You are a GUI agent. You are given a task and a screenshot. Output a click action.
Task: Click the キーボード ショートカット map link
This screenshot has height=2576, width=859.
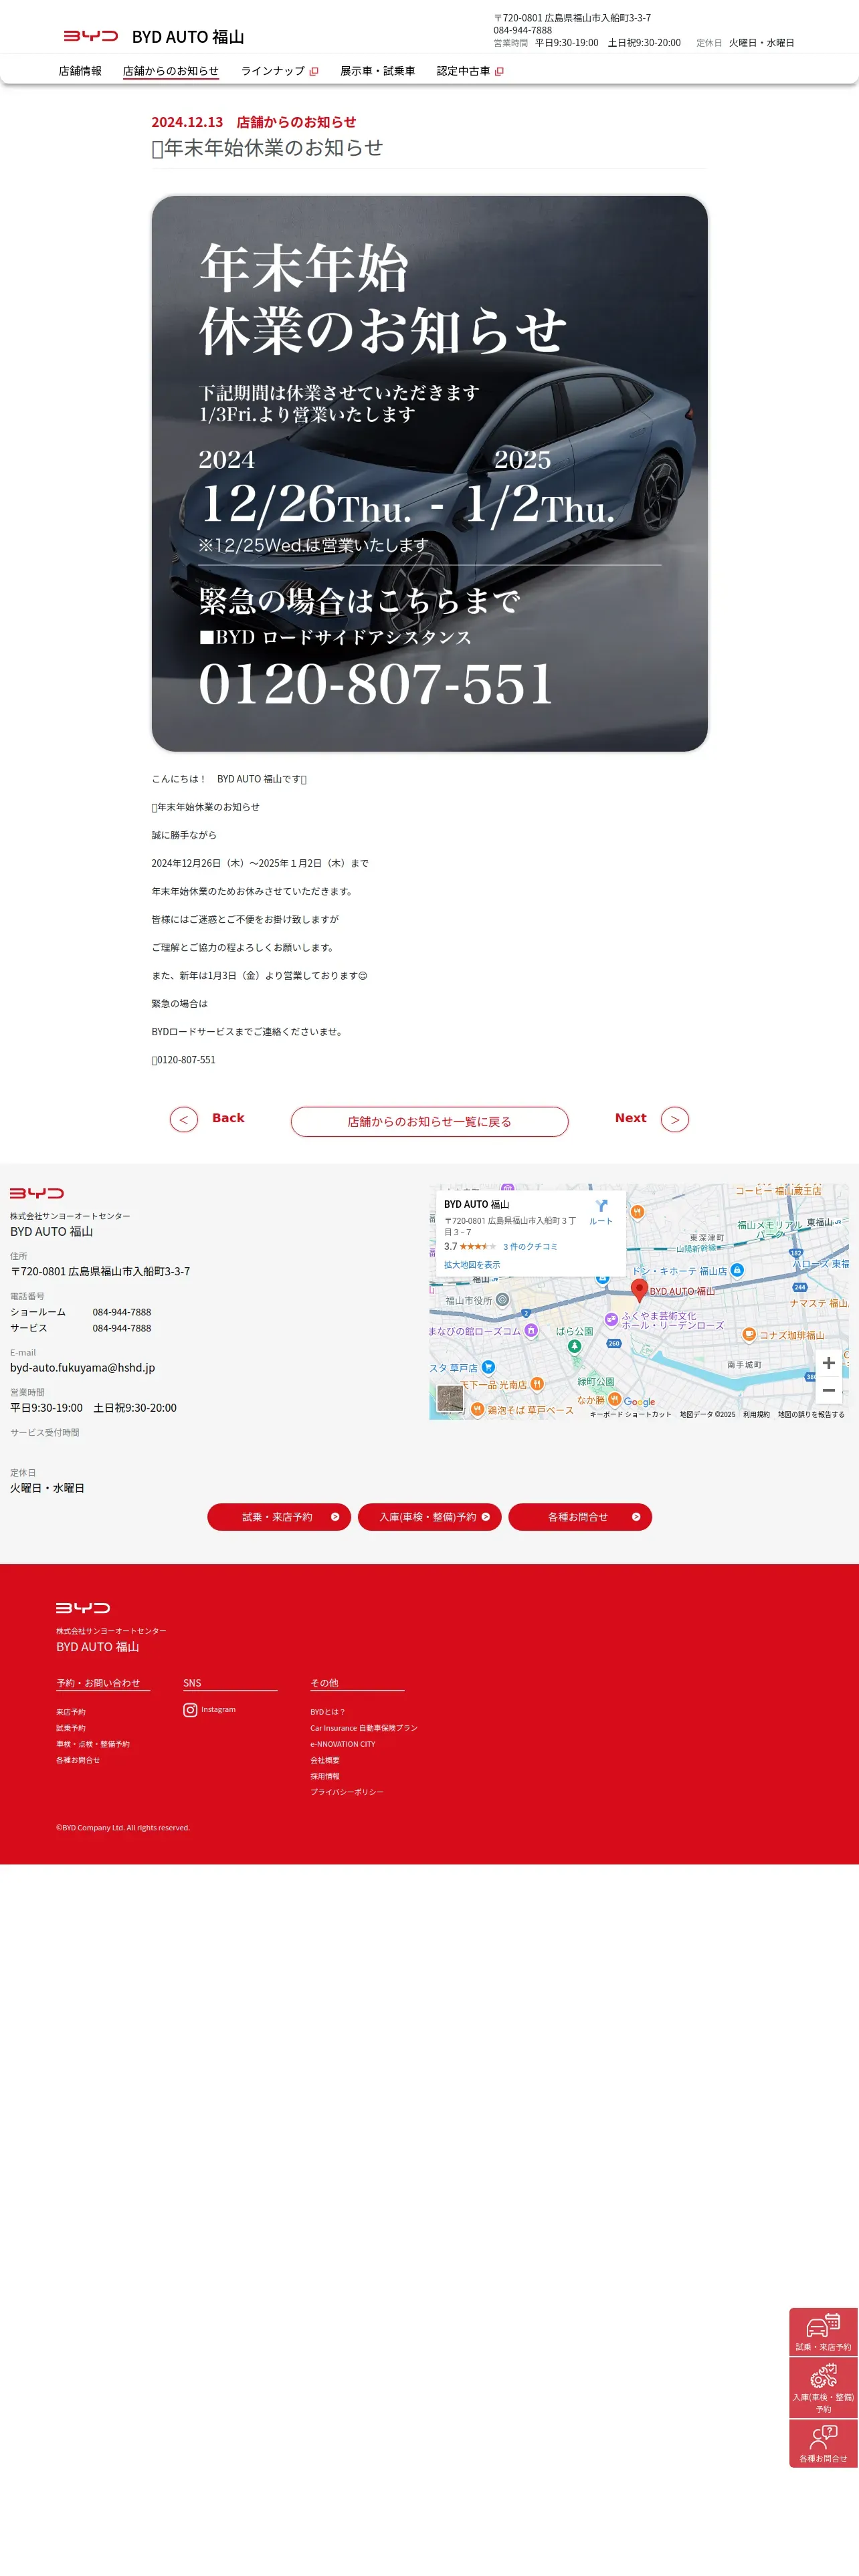630,1414
